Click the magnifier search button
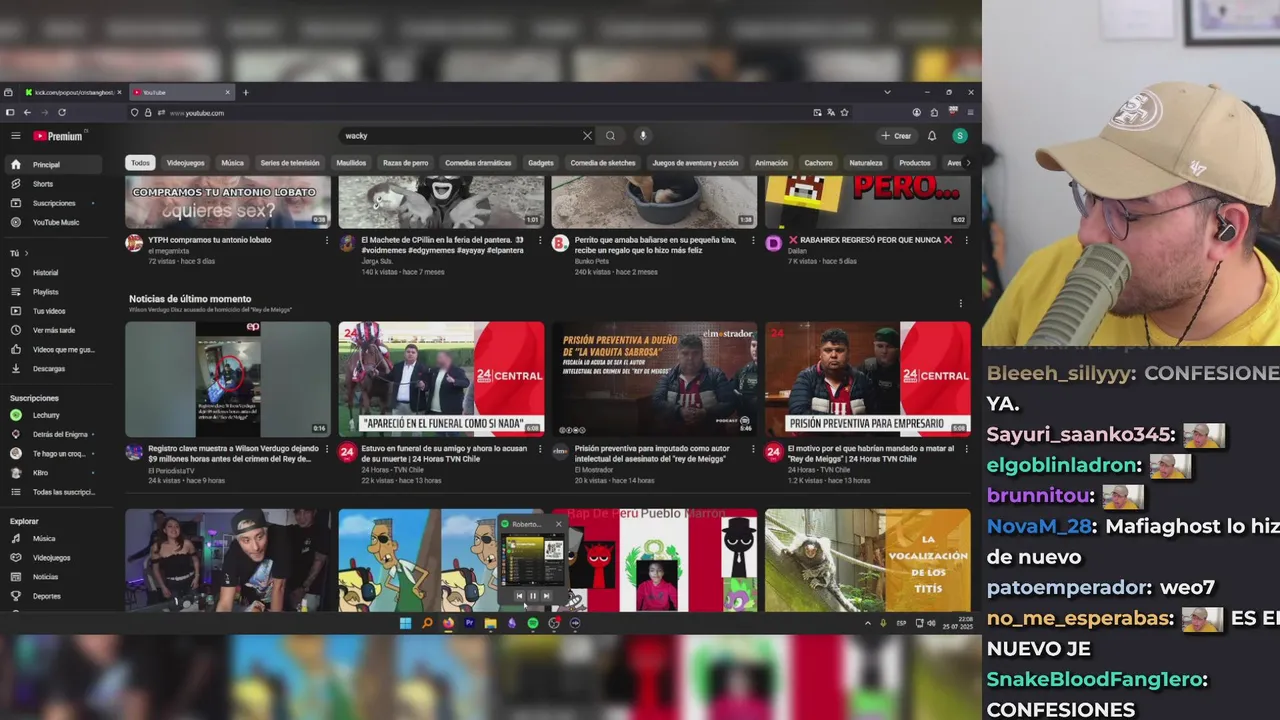Viewport: 1280px width, 720px height. [x=610, y=136]
